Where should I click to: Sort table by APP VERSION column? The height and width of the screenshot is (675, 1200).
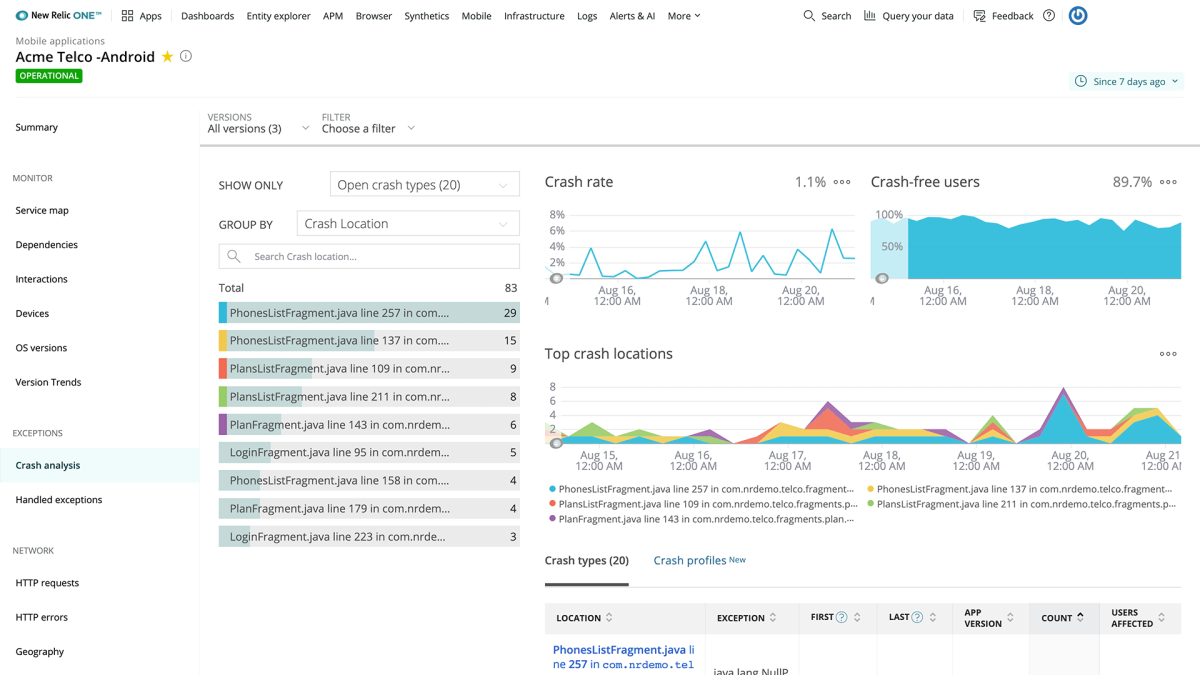point(1010,618)
